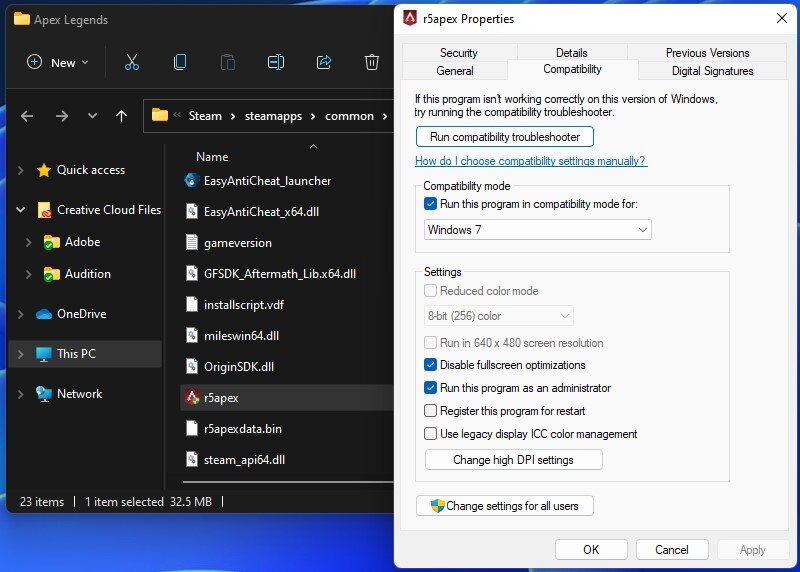
Task: Click the Paste clipboard icon in Explorer toolbar
Action: coord(228,62)
